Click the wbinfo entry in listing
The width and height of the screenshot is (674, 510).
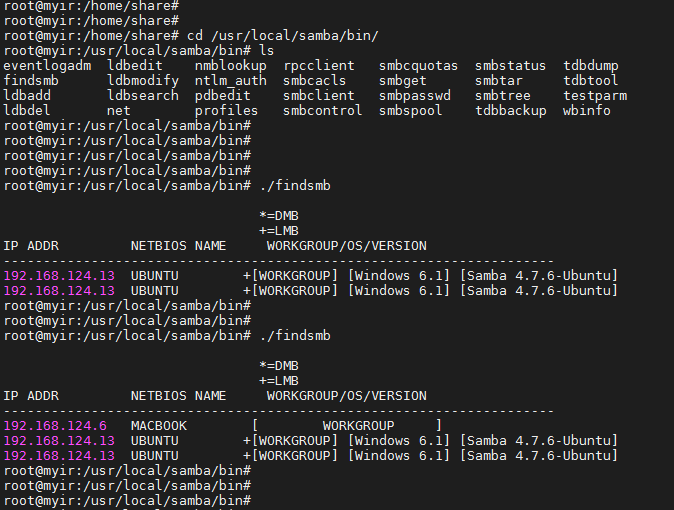click(587, 111)
